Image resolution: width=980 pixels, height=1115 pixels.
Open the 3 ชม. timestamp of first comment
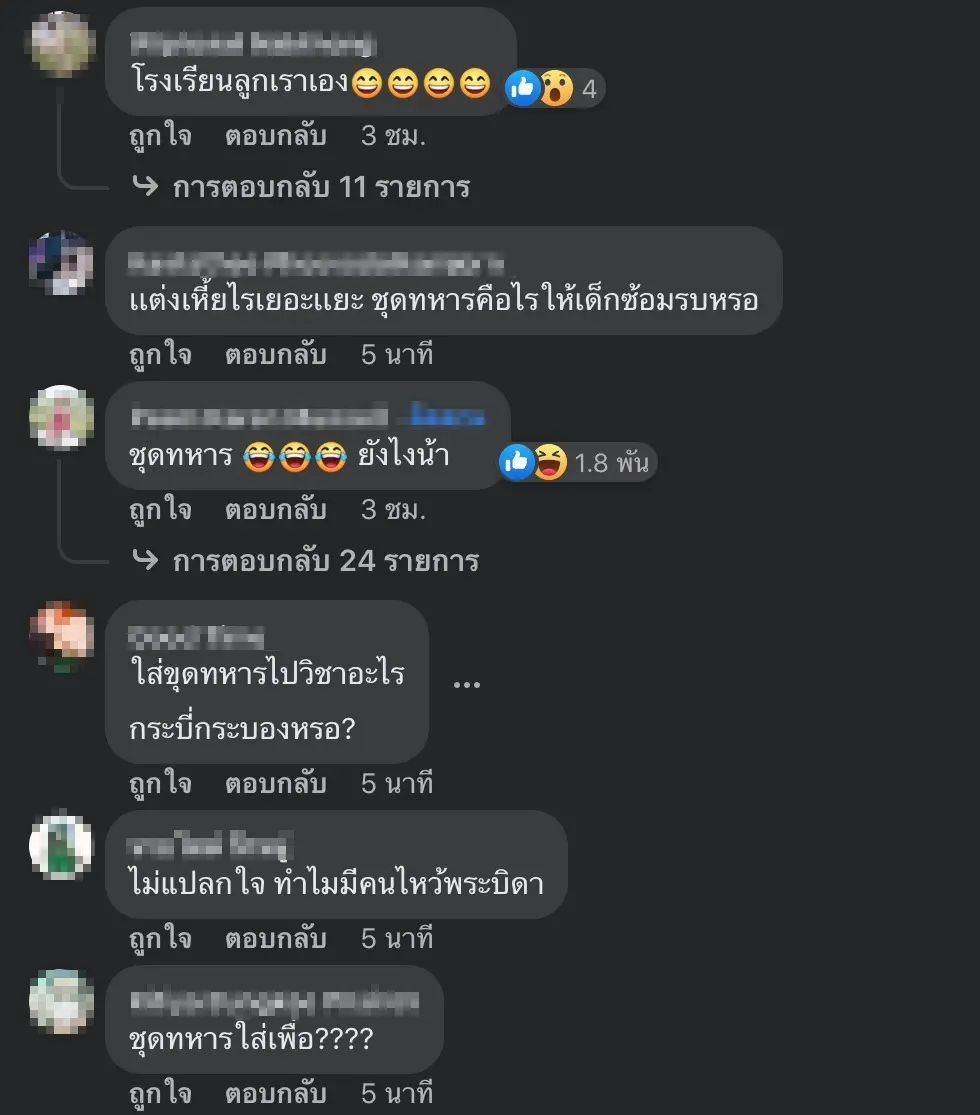(x=393, y=135)
